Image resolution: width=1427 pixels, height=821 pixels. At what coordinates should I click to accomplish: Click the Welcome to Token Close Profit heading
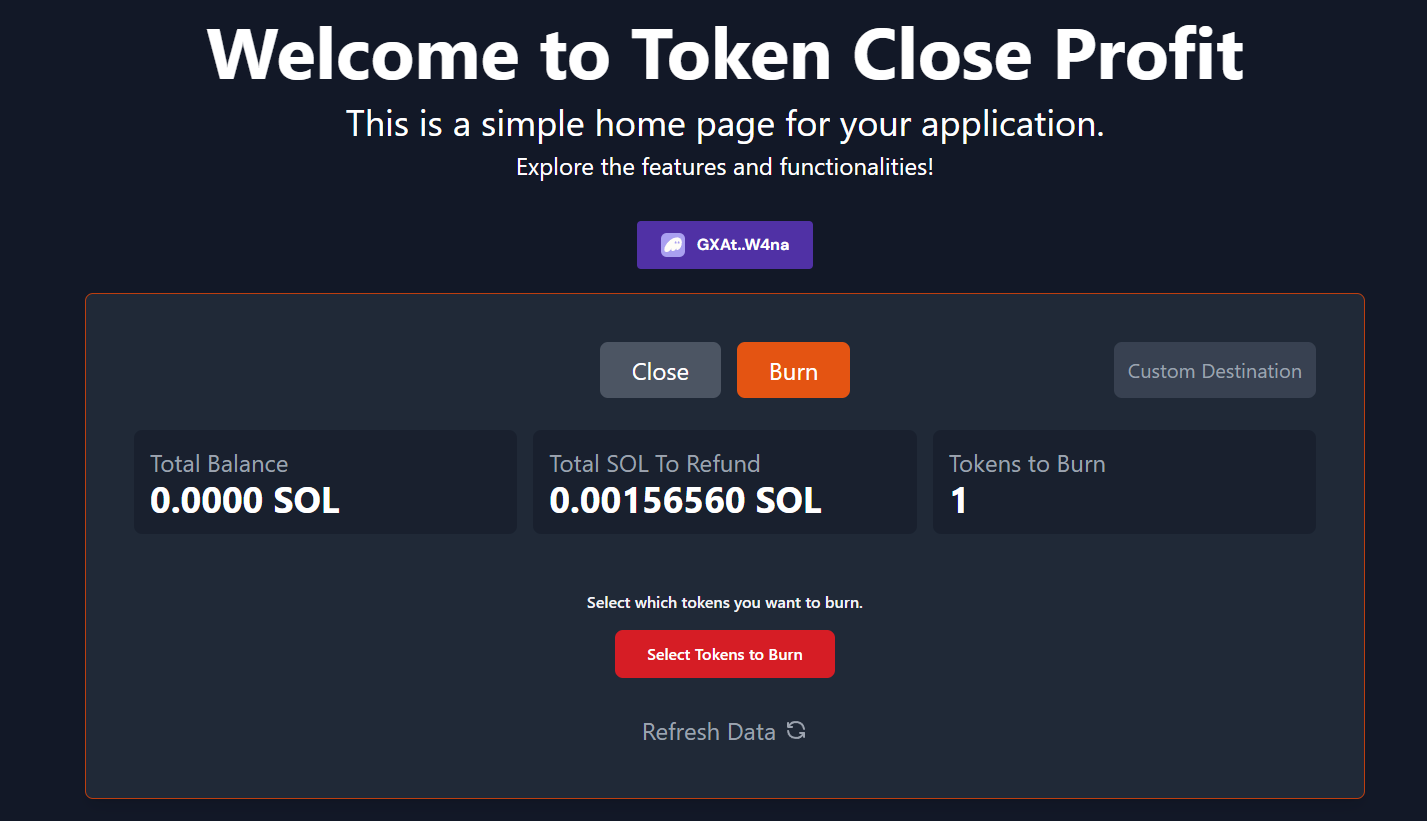(725, 53)
